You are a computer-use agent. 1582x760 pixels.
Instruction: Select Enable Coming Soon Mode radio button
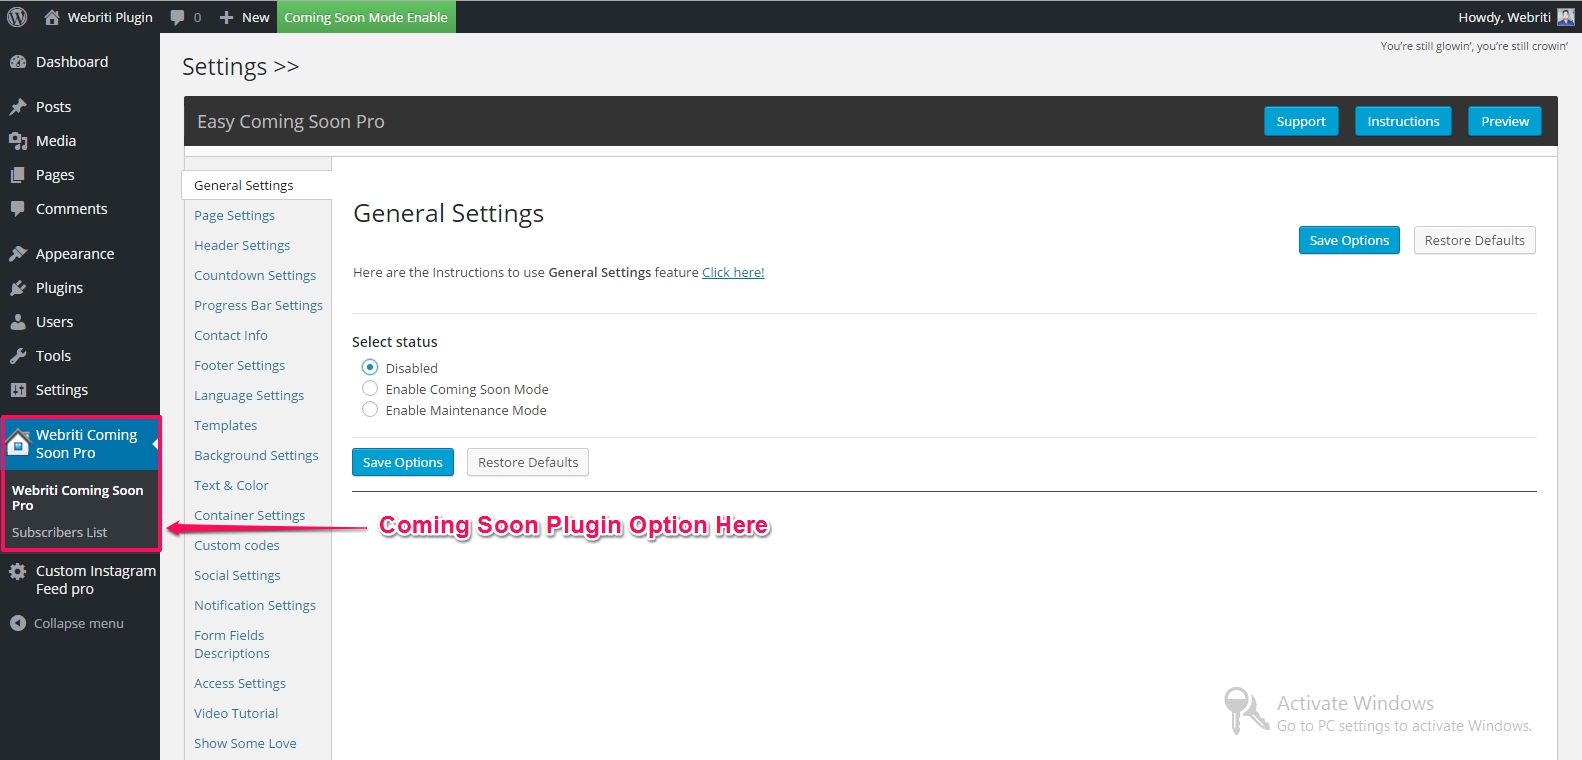pos(370,388)
